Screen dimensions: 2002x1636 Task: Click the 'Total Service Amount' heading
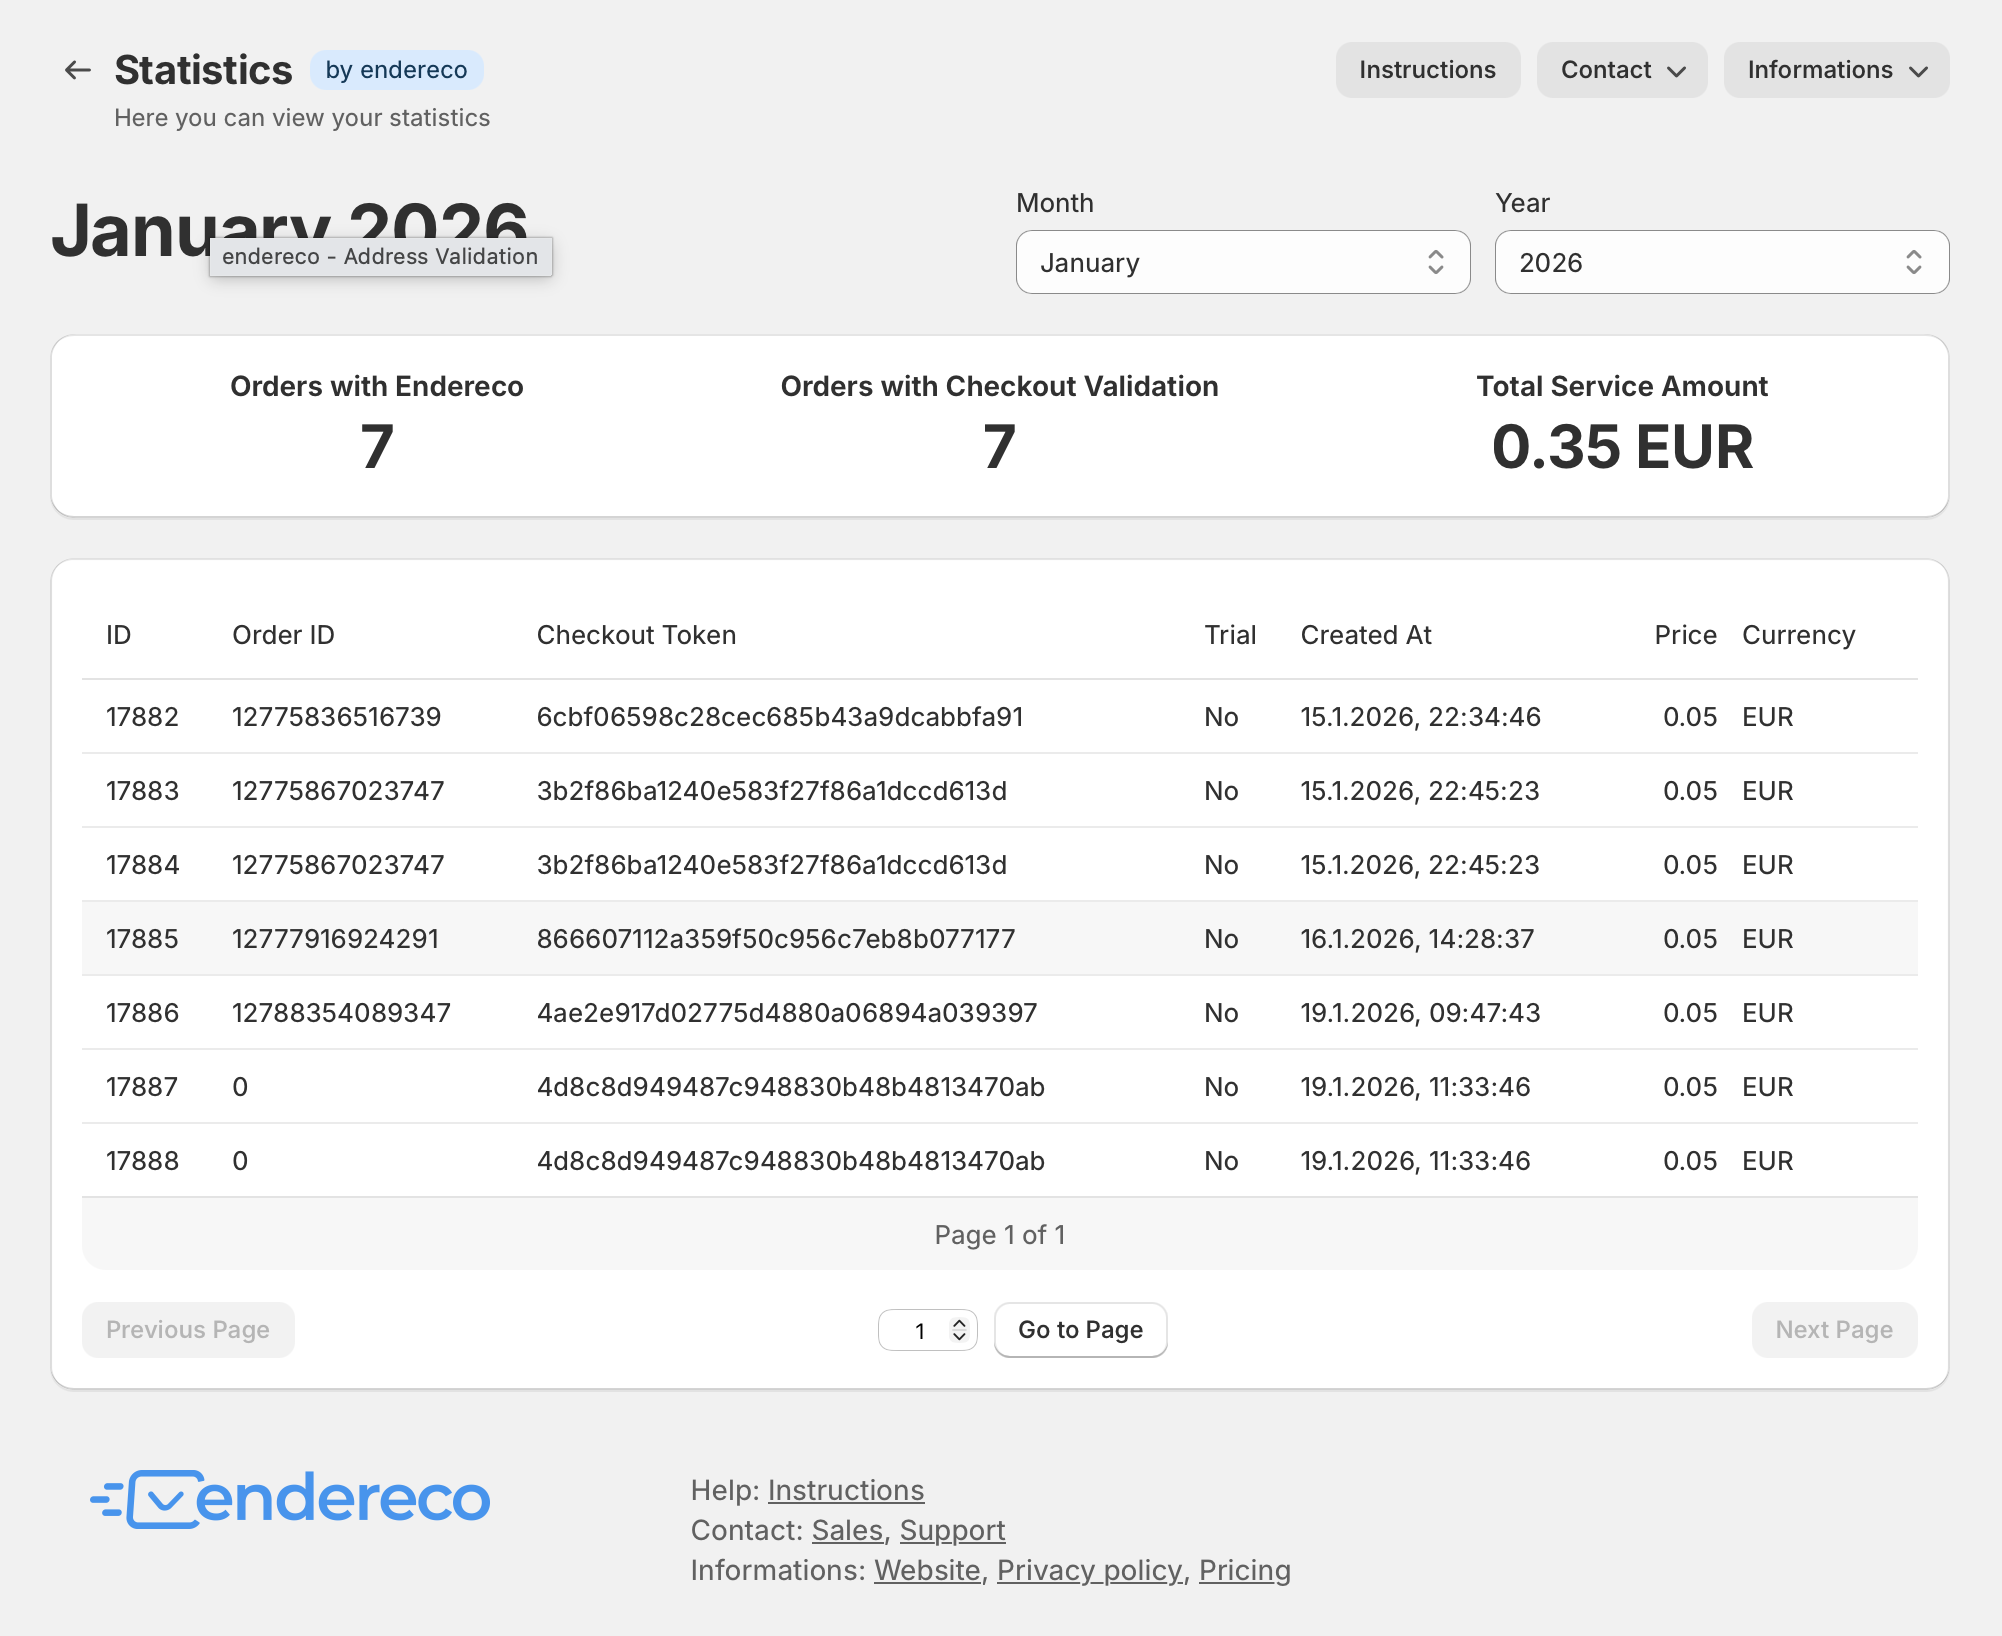point(1622,386)
